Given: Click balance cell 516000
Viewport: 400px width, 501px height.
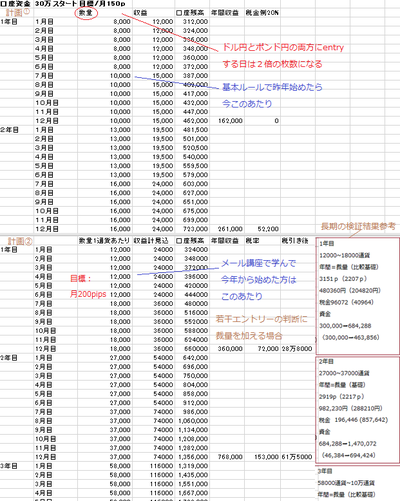Looking at the screenshot, I should 196,313.
